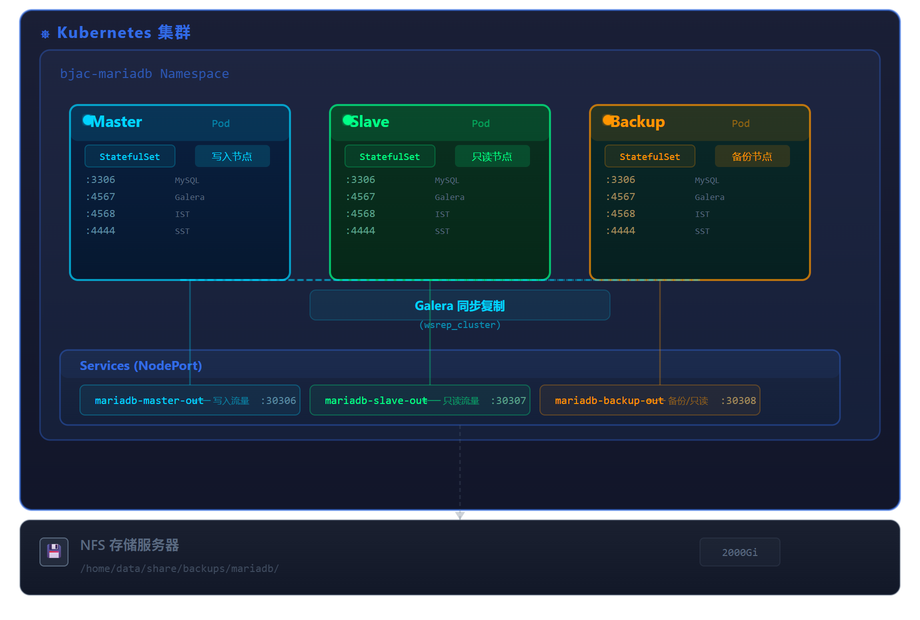Screen dimensions: 920x620
Task: Toggle the 只读节点 badge on Slave
Action: click(492, 156)
